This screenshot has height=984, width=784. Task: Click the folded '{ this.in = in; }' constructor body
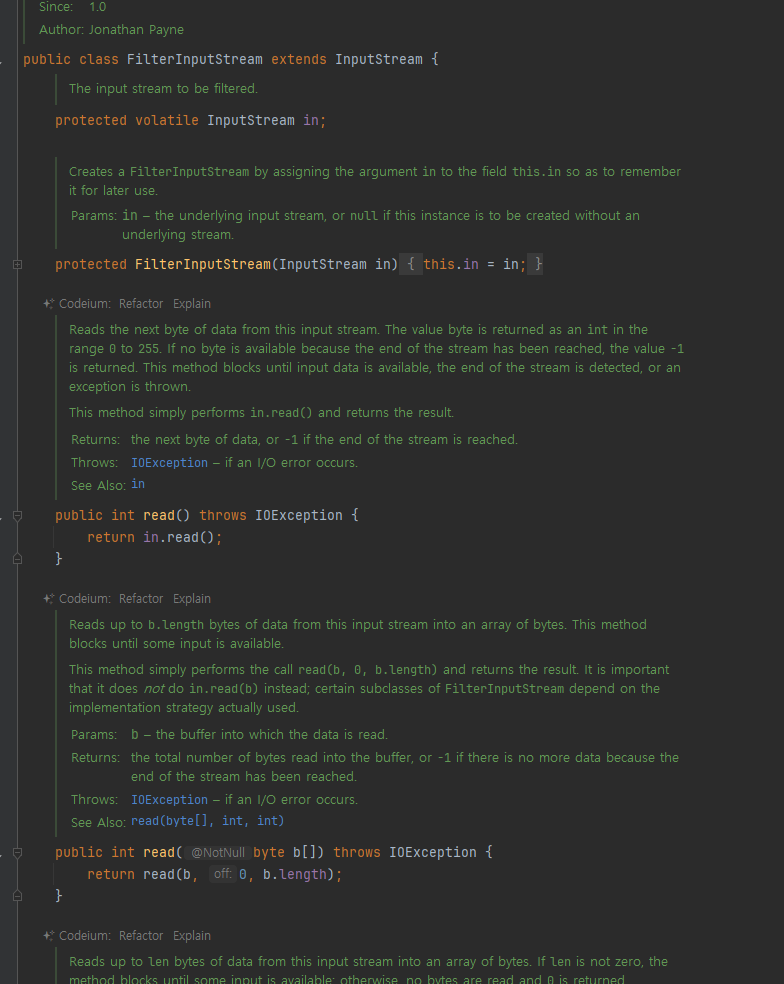[x=471, y=264]
